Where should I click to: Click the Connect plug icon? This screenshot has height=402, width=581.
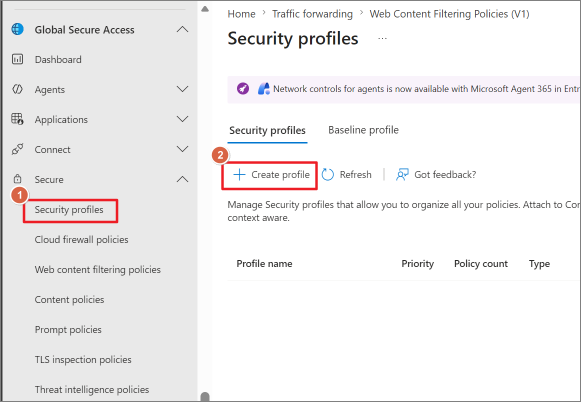point(17,149)
